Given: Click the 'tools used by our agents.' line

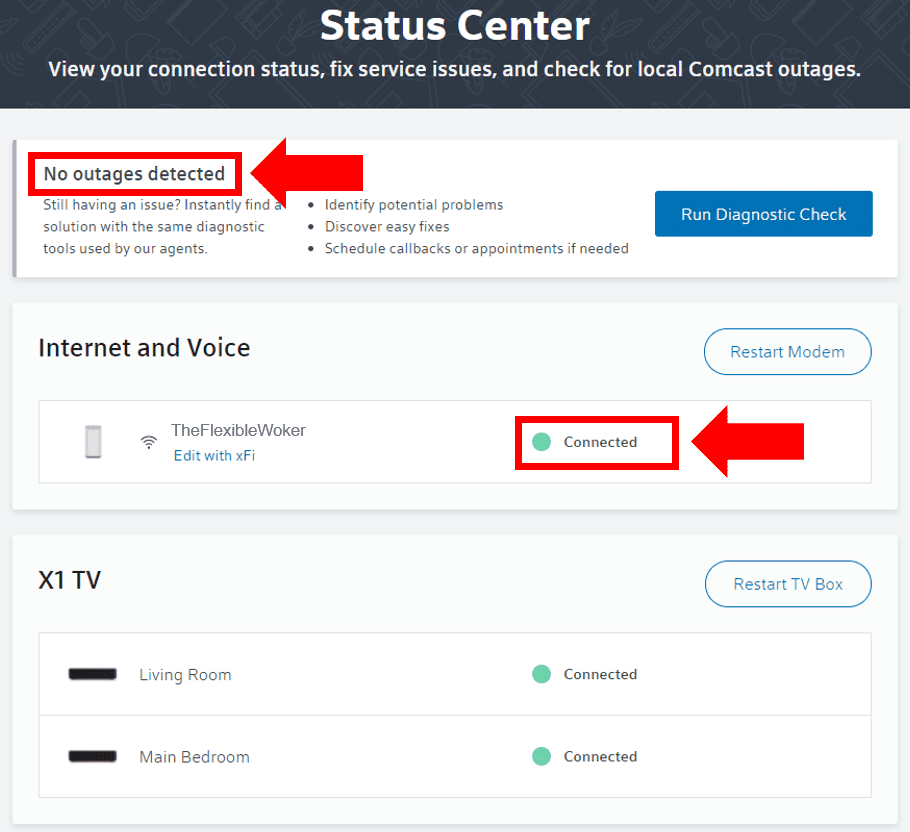Looking at the screenshot, I should point(125,248).
